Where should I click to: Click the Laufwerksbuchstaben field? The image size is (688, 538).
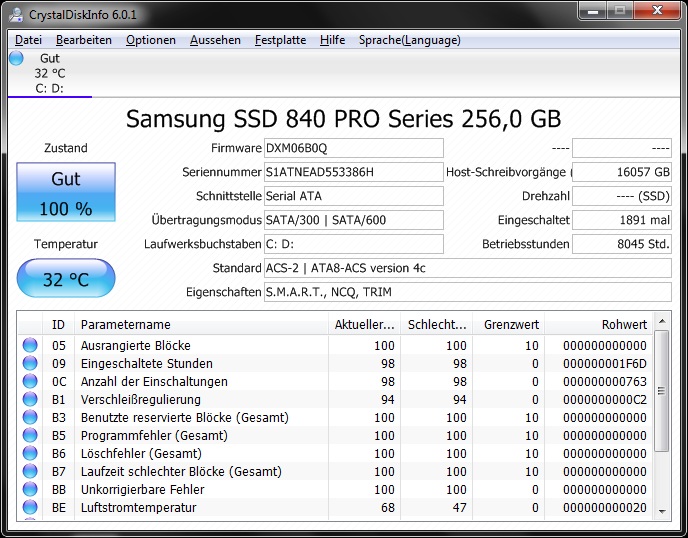[354, 244]
